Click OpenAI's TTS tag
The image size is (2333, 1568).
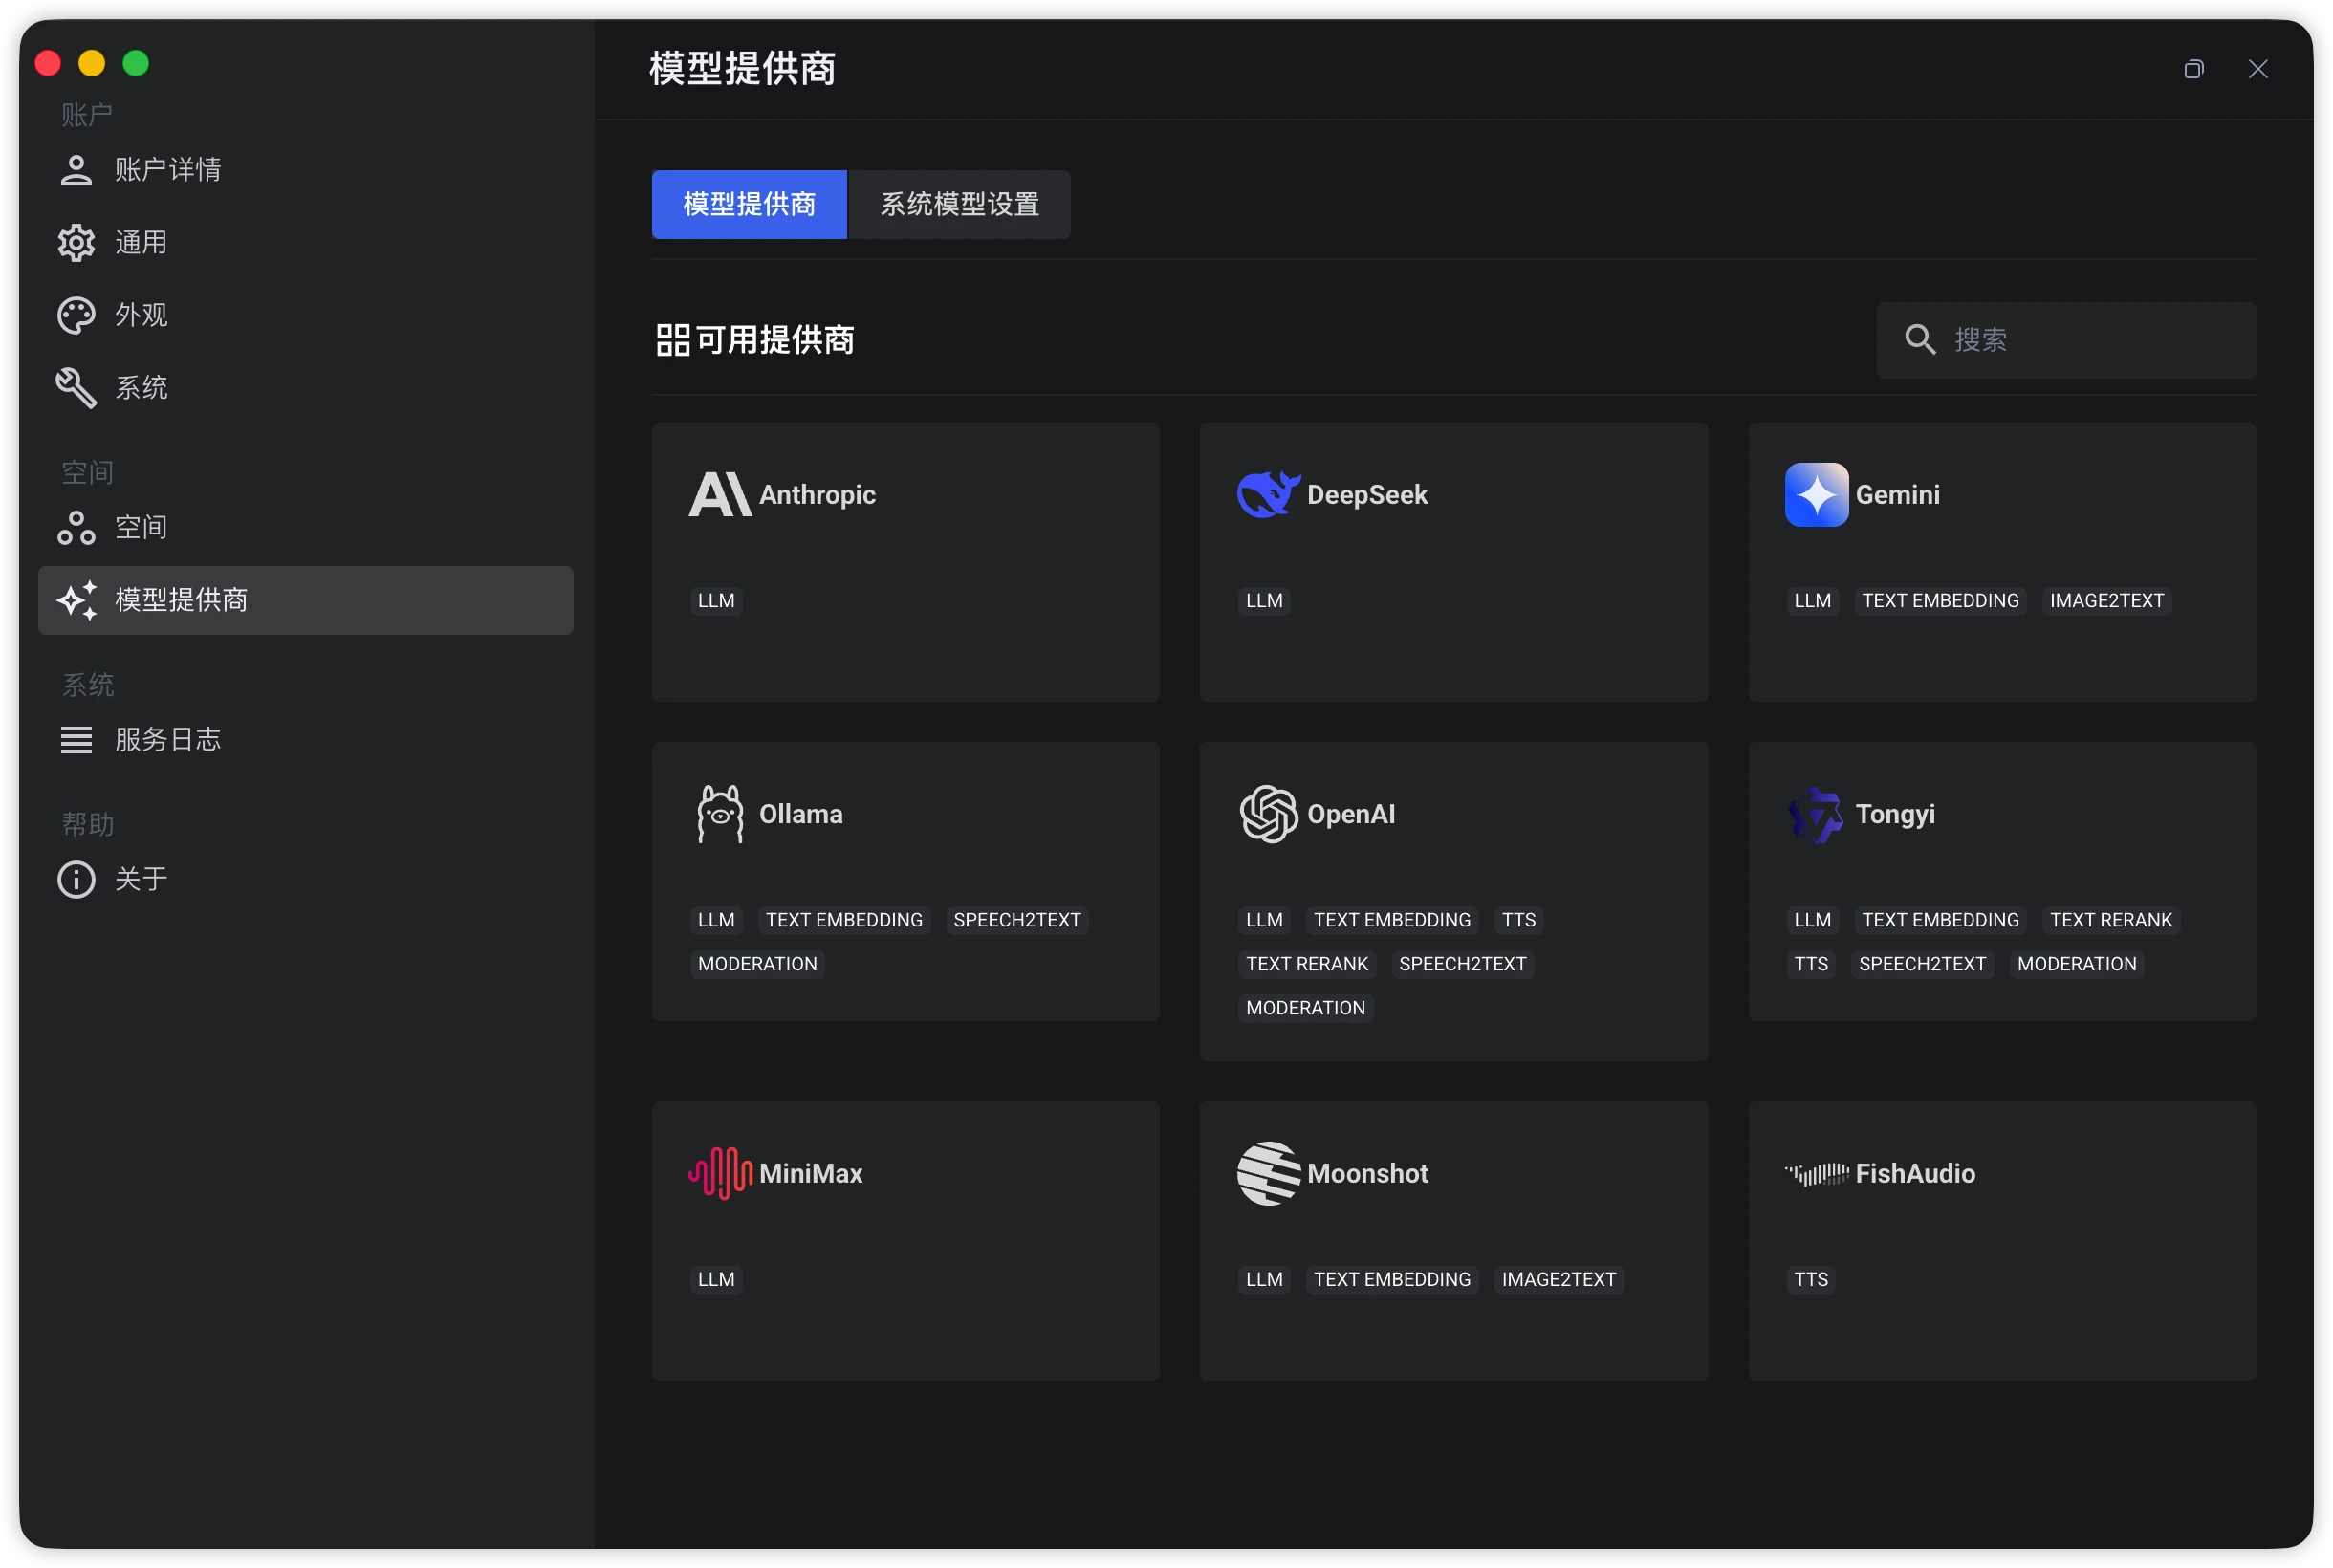click(1518, 920)
